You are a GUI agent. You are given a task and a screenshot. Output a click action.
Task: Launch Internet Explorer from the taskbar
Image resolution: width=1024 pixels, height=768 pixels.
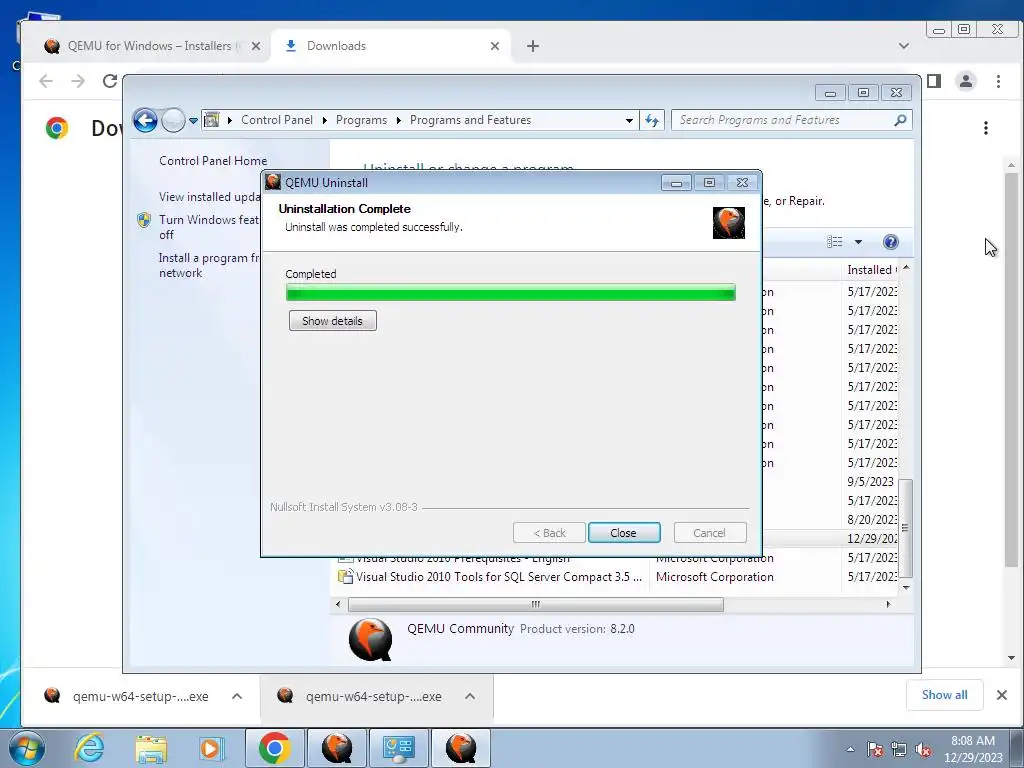click(89, 748)
